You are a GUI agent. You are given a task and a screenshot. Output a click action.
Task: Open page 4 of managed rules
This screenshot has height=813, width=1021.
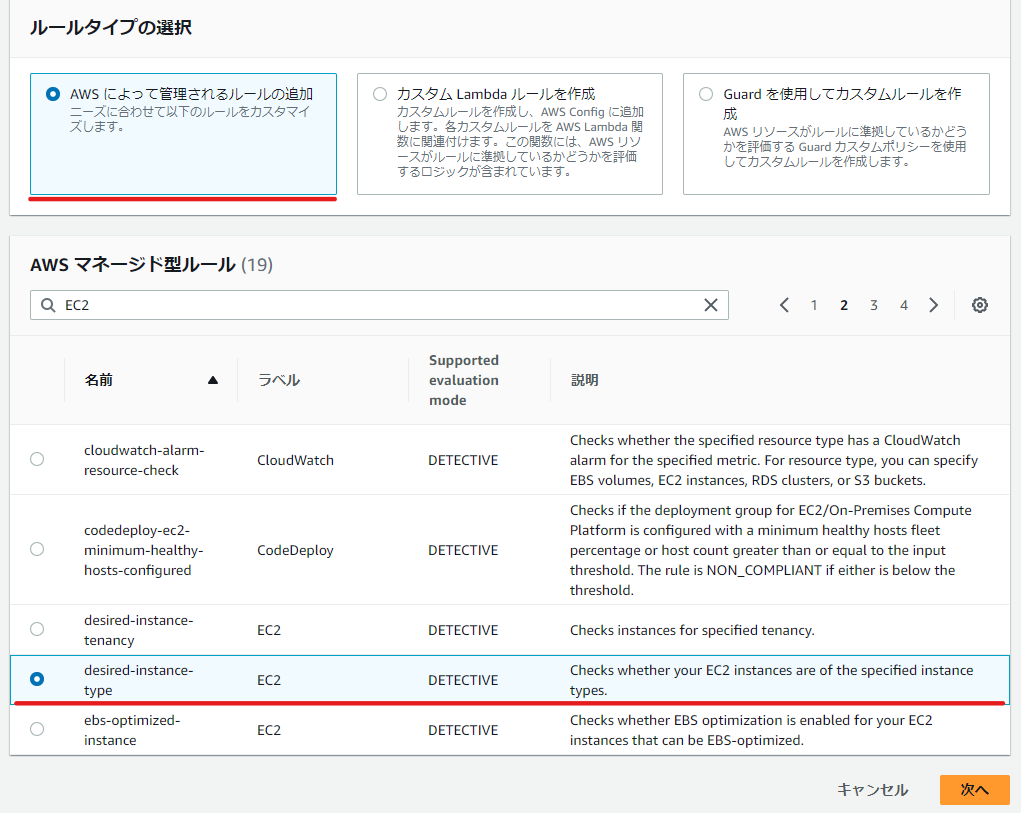point(903,305)
